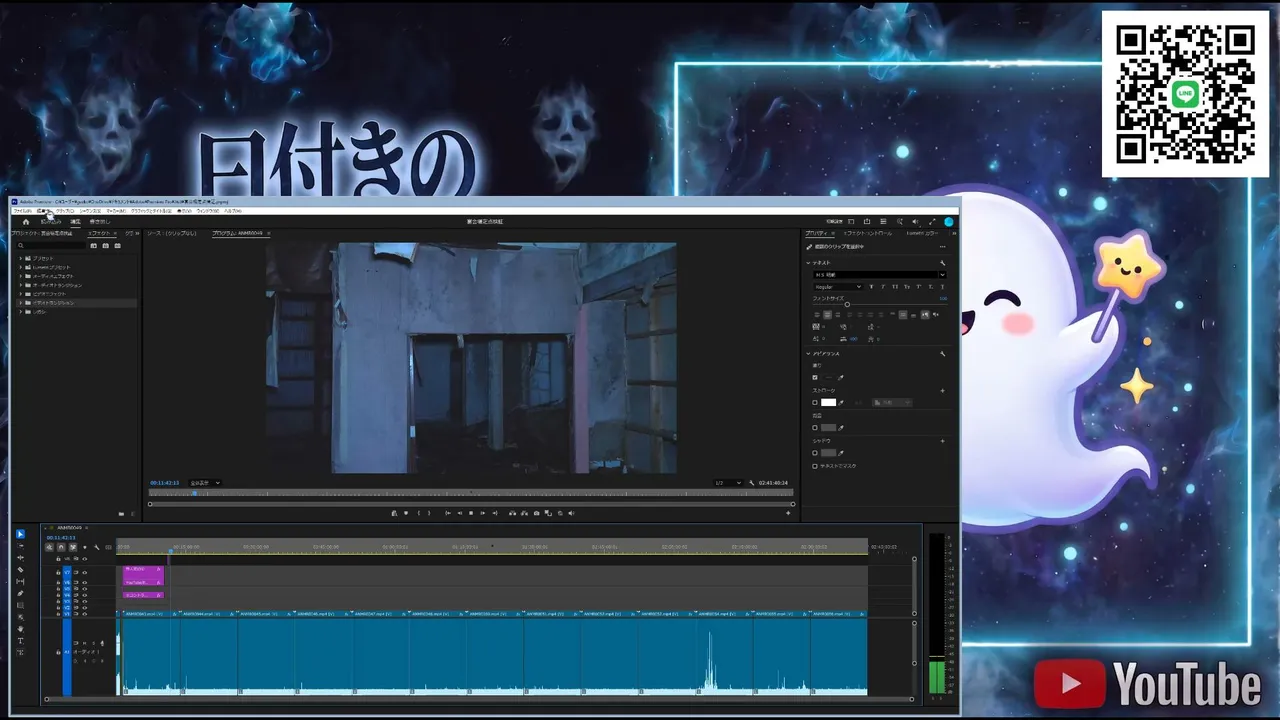Click the add shadow plus icon
1280x720 pixels.
tap(942, 441)
